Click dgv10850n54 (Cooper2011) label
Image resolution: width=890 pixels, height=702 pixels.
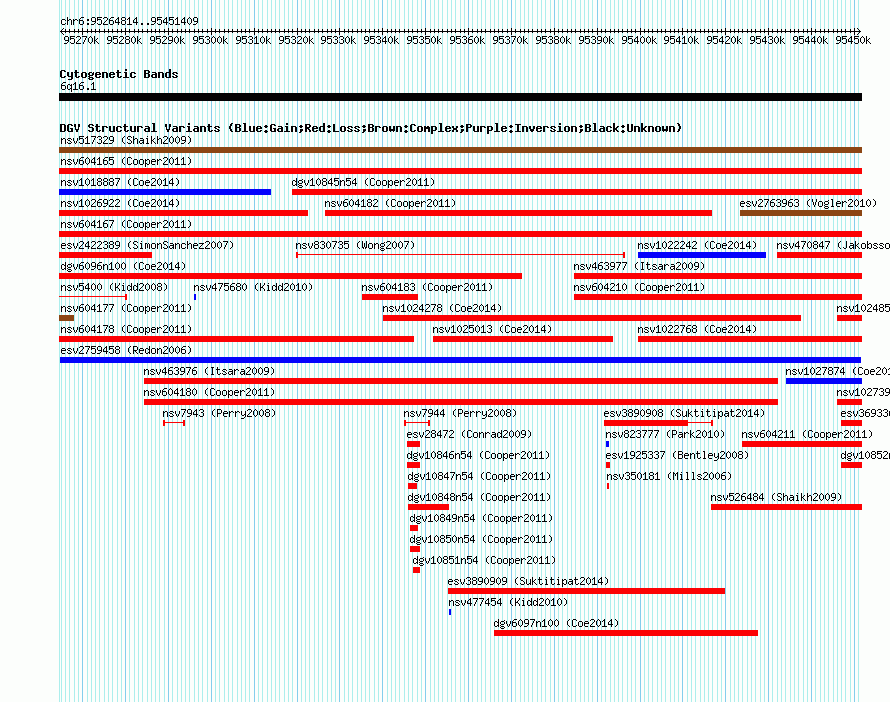pyautogui.click(x=481, y=539)
